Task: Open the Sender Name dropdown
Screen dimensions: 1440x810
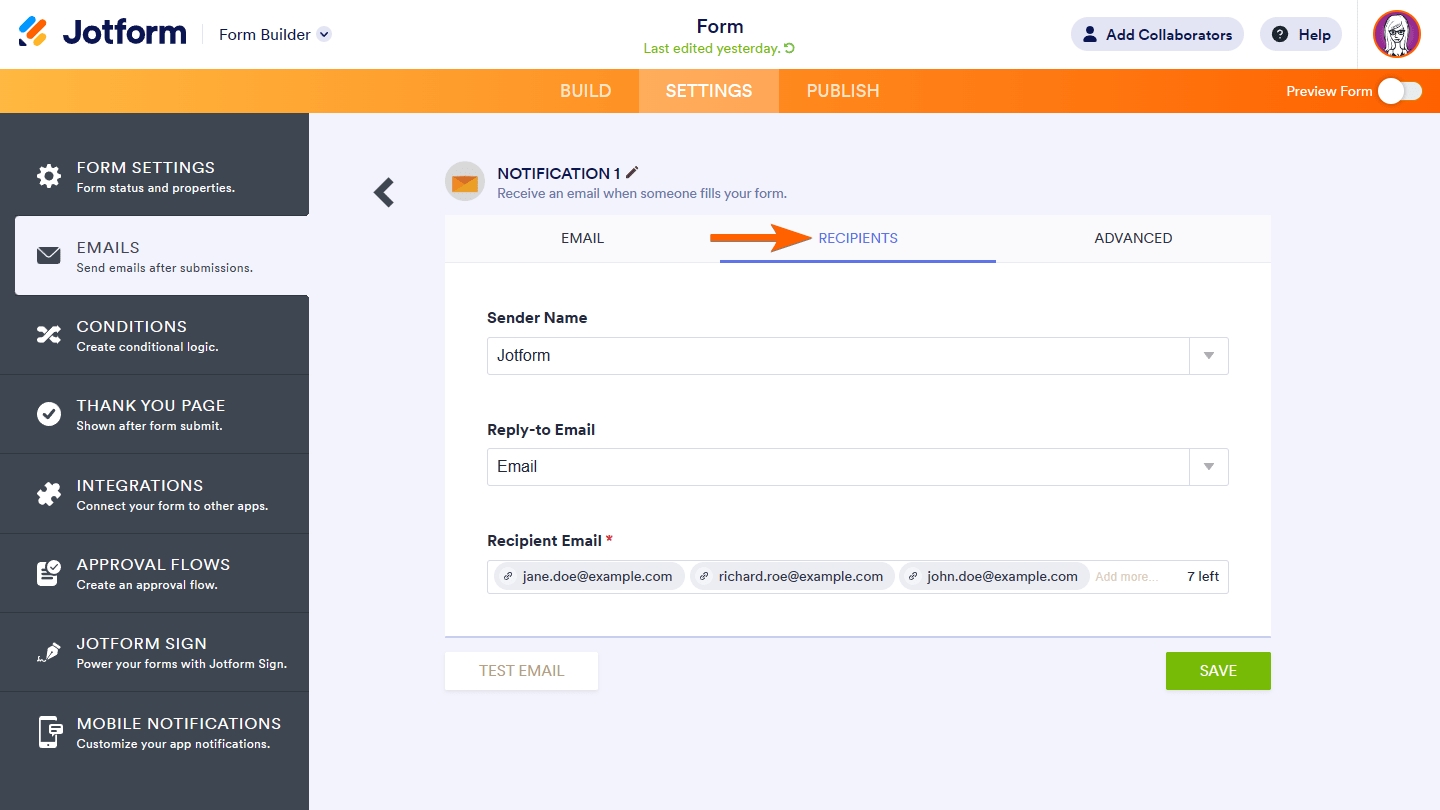Action: click(x=1207, y=356)
